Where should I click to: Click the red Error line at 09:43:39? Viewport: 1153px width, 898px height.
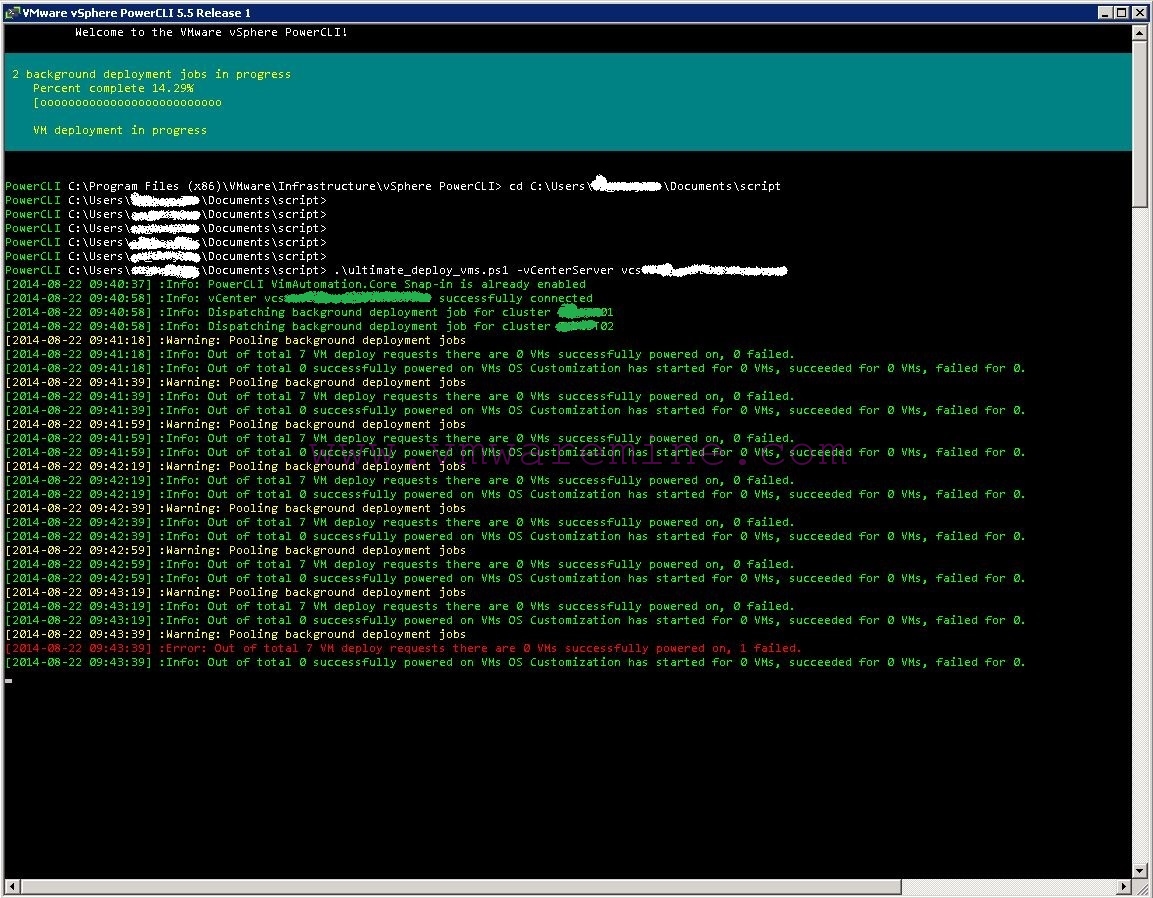[403, 648]
